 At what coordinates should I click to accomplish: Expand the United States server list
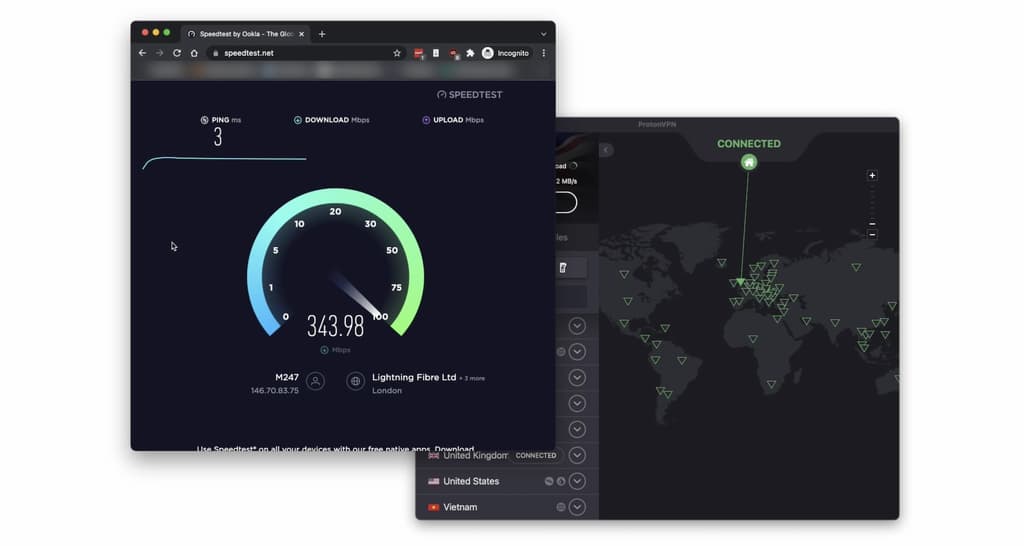point(577,481)
